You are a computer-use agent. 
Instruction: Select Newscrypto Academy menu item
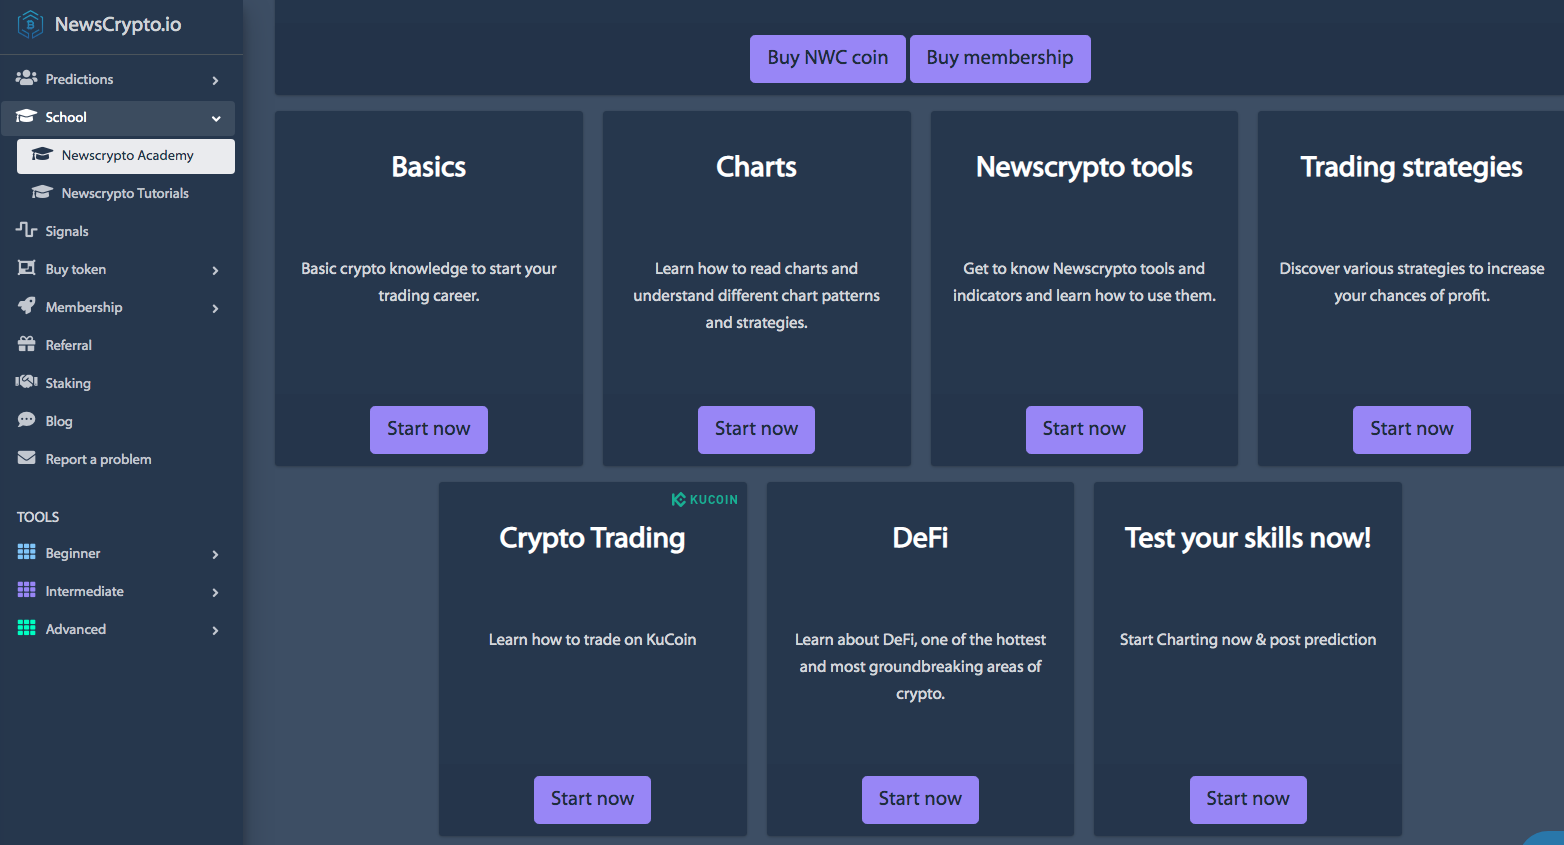126,156
